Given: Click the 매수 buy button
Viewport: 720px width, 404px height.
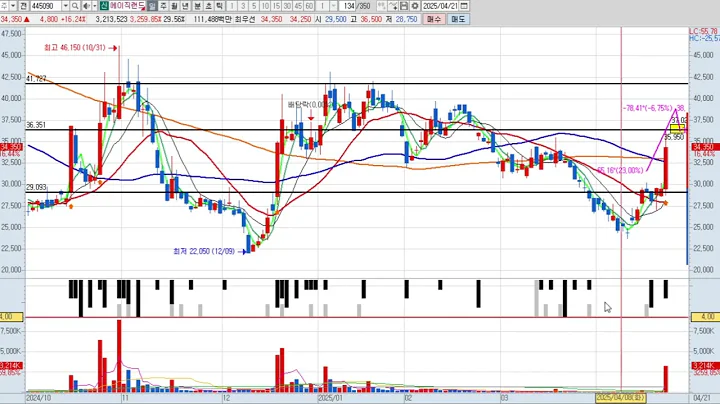Looking at the screenshot, I should pos(434,19).
